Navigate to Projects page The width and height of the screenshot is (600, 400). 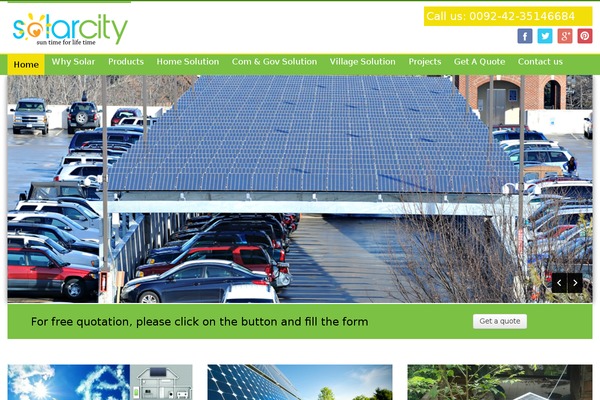coord(425,62)
